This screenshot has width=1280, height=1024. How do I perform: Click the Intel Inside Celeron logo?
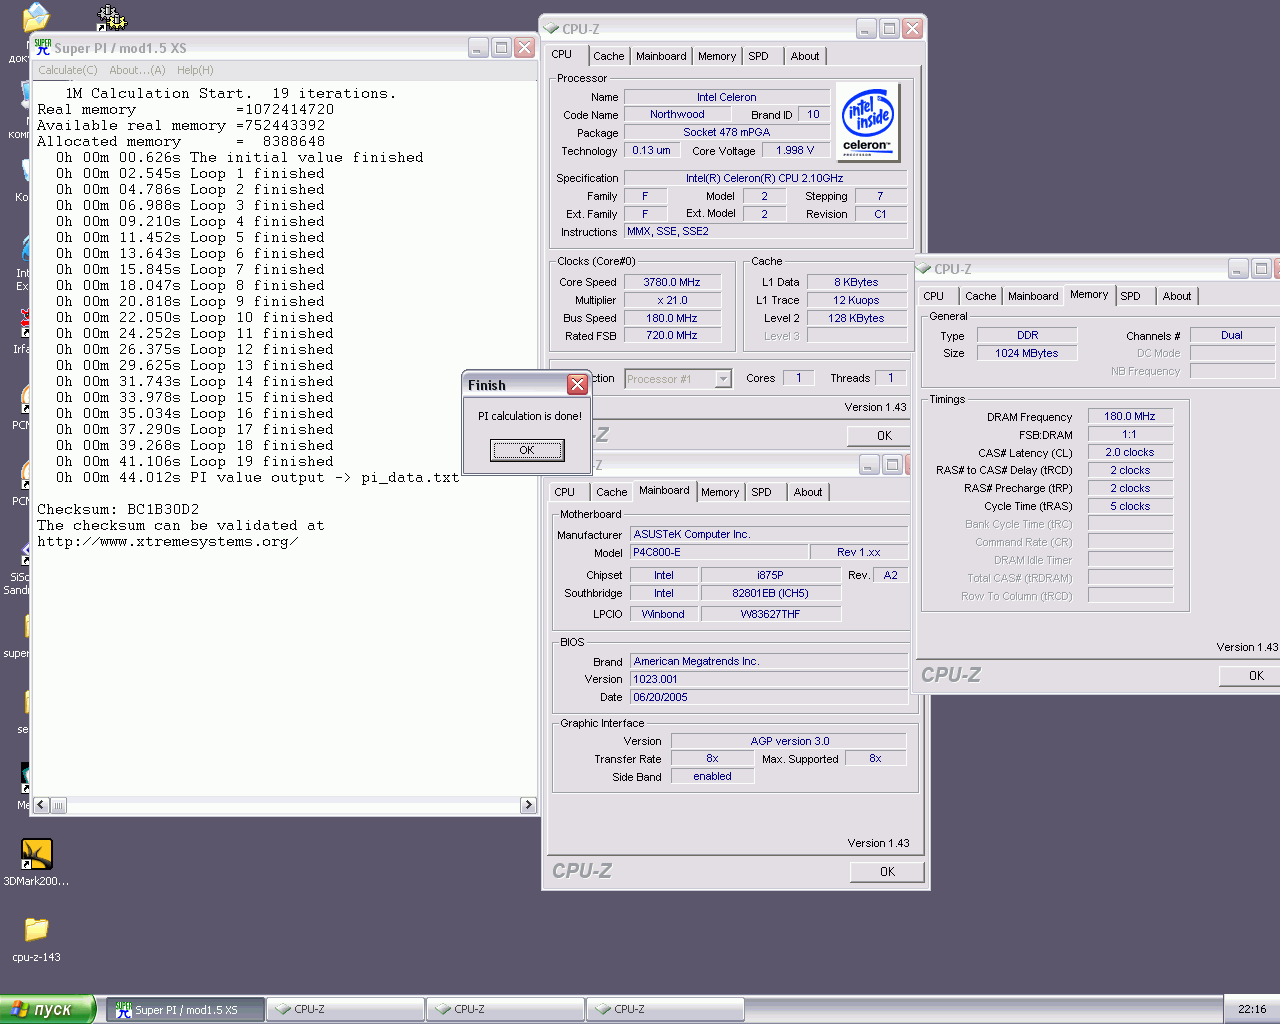click(x=868, y=122)
